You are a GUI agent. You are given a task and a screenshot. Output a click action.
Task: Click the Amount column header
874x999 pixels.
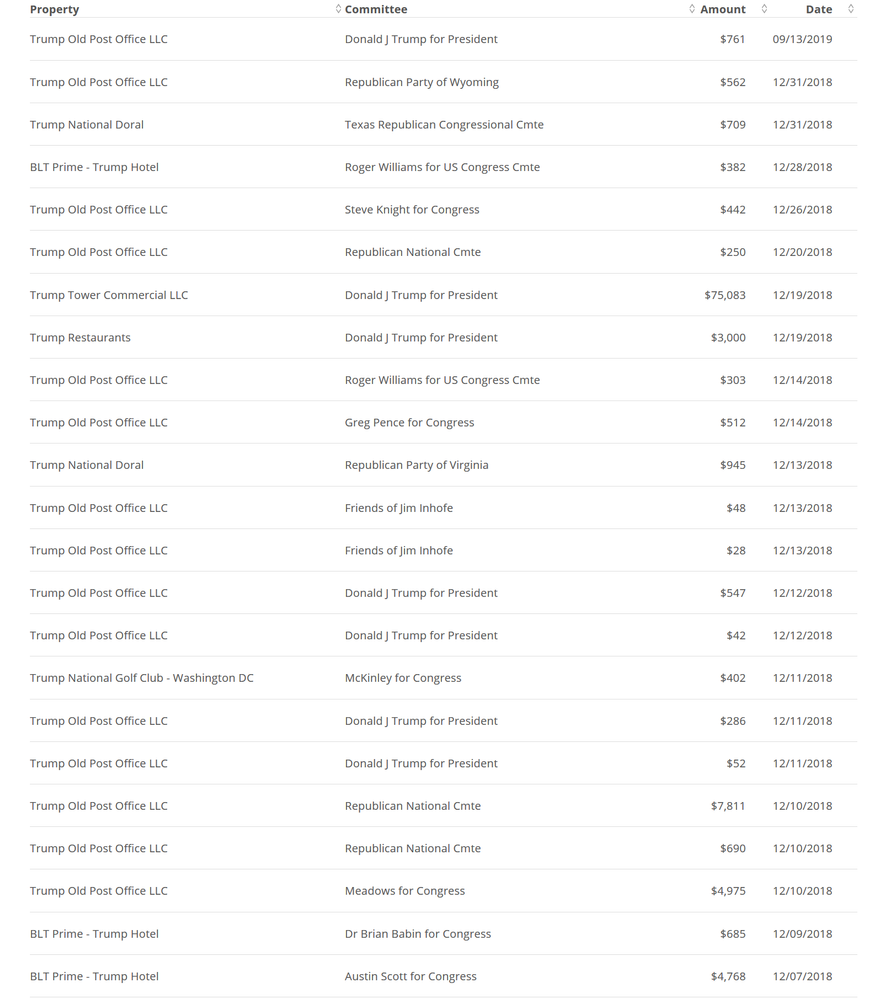click(722, 9)
